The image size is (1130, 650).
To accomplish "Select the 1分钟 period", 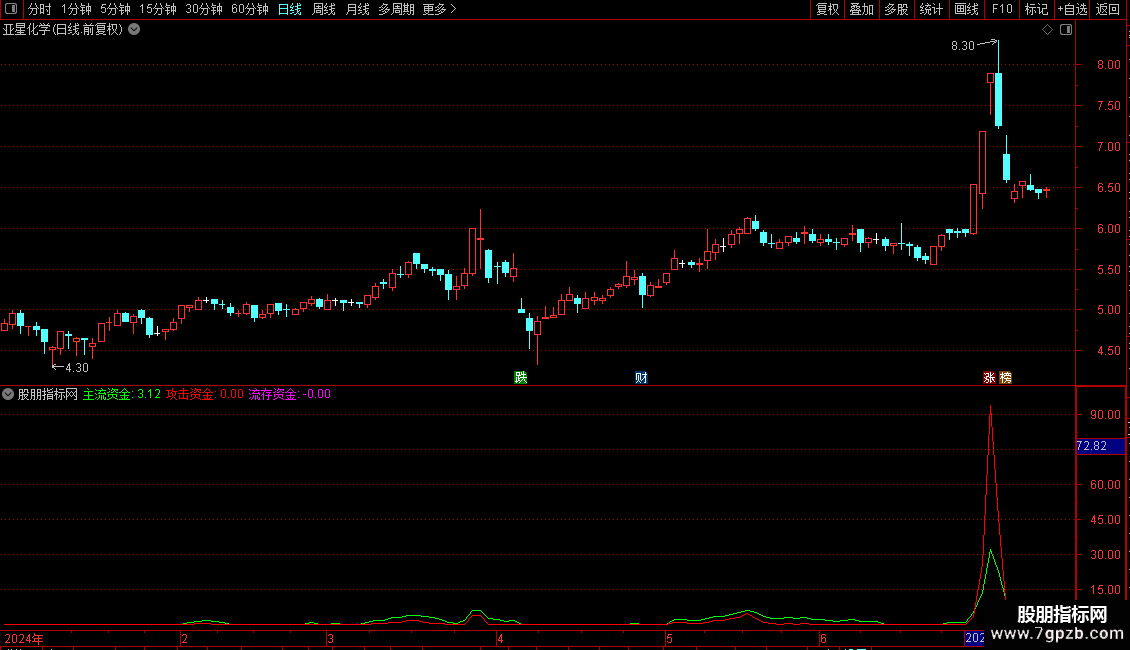I will pos(76,9).
